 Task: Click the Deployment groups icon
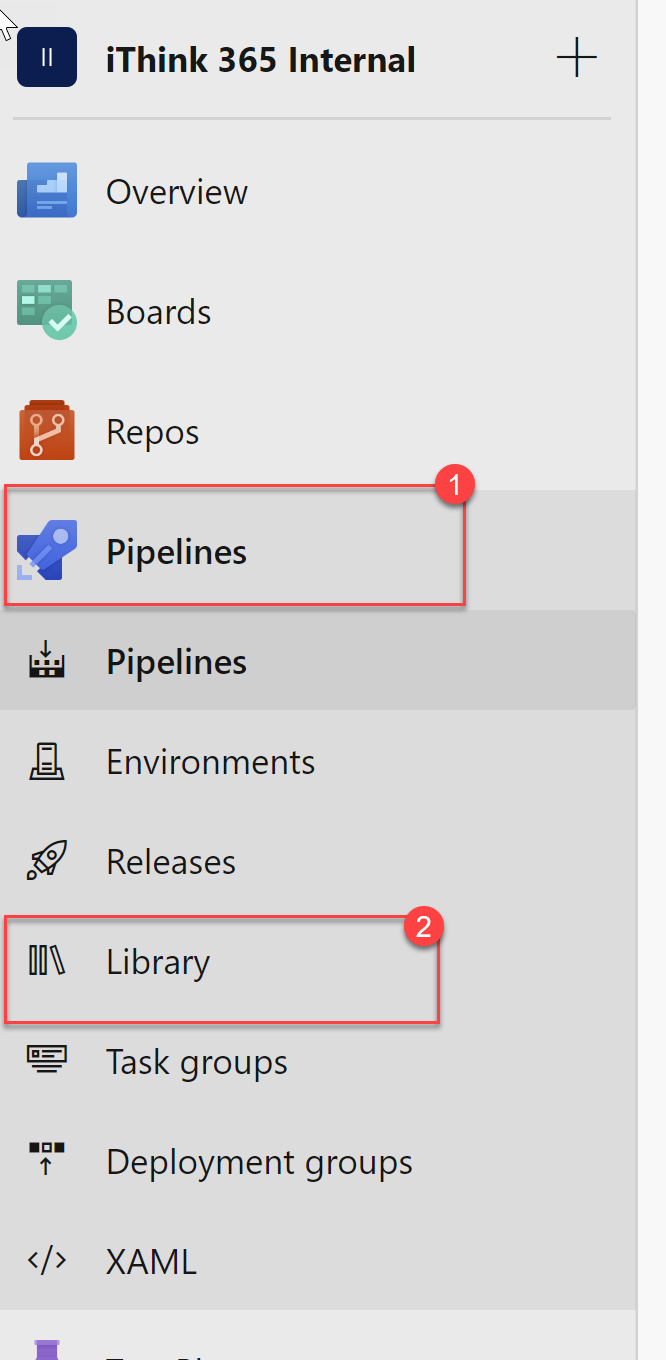point(47,1161)
